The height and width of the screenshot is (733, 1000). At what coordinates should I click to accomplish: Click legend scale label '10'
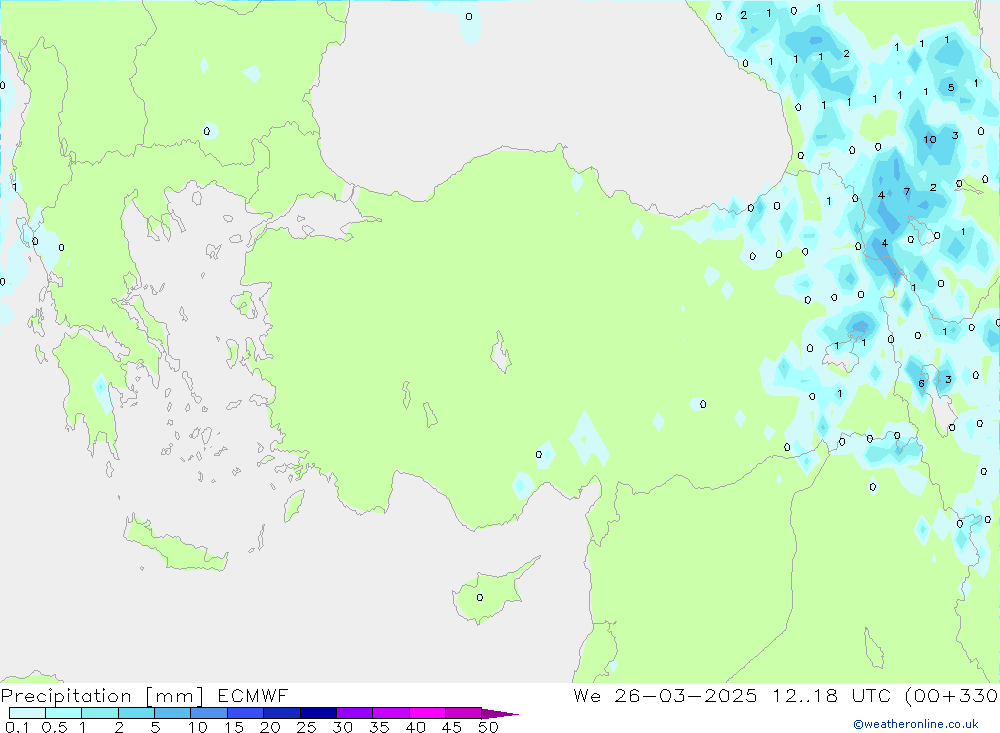click(x=198, y=727)
